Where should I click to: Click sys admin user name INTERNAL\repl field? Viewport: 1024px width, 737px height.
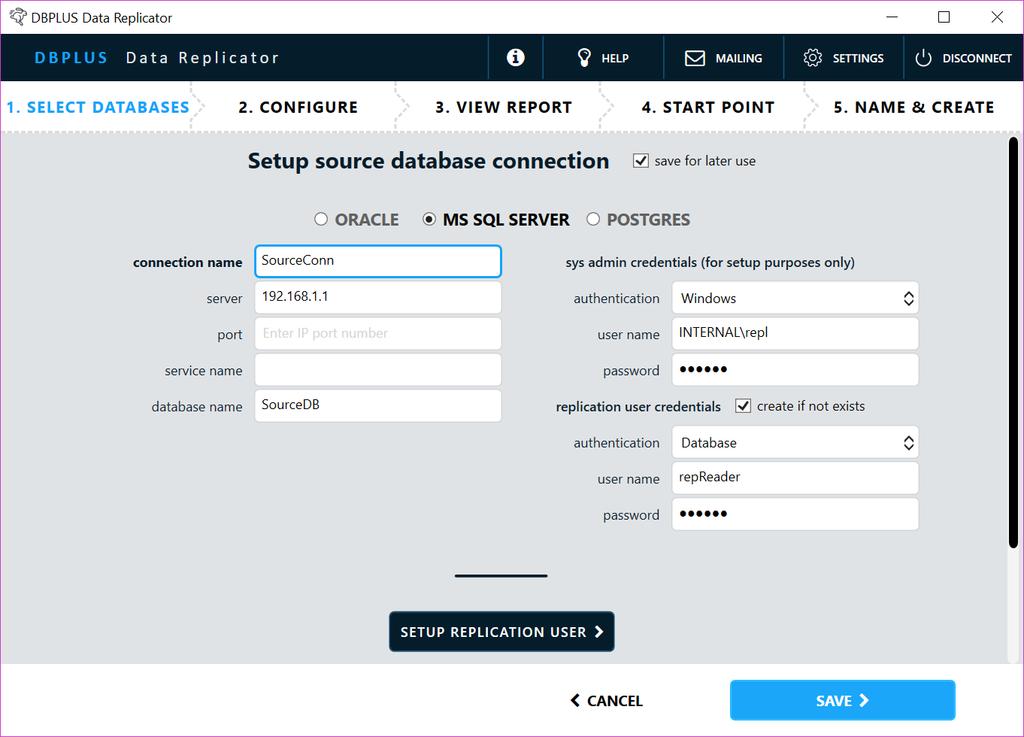(795, 334)
